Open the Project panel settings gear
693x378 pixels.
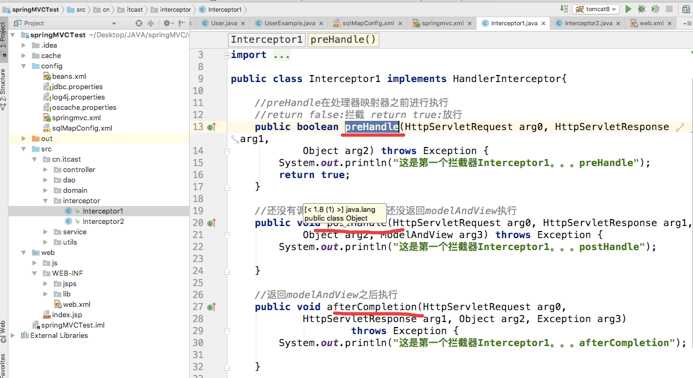[167, 23]
